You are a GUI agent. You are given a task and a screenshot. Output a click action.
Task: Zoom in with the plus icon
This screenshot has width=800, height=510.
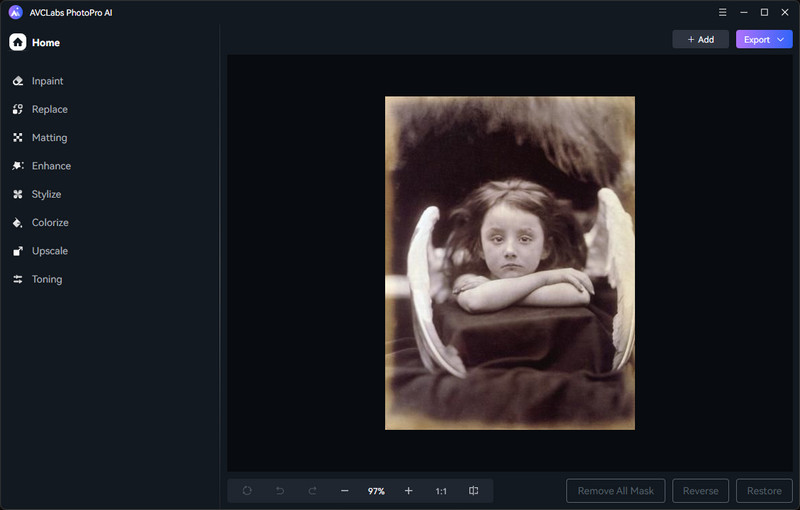click(409, 491)
